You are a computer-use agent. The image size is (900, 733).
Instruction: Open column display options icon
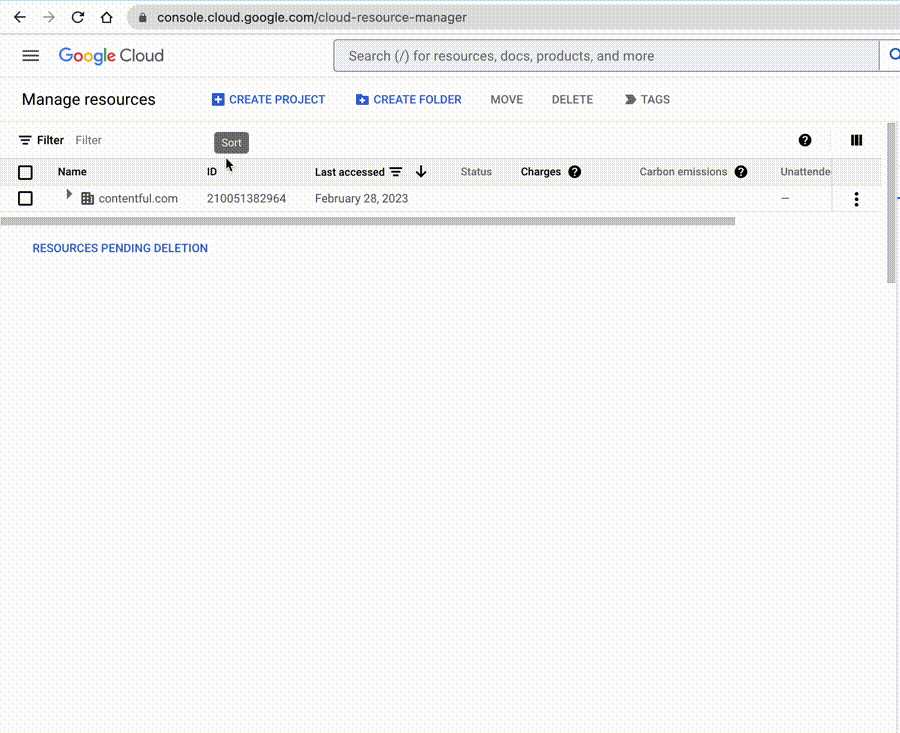tap(856, 141)
